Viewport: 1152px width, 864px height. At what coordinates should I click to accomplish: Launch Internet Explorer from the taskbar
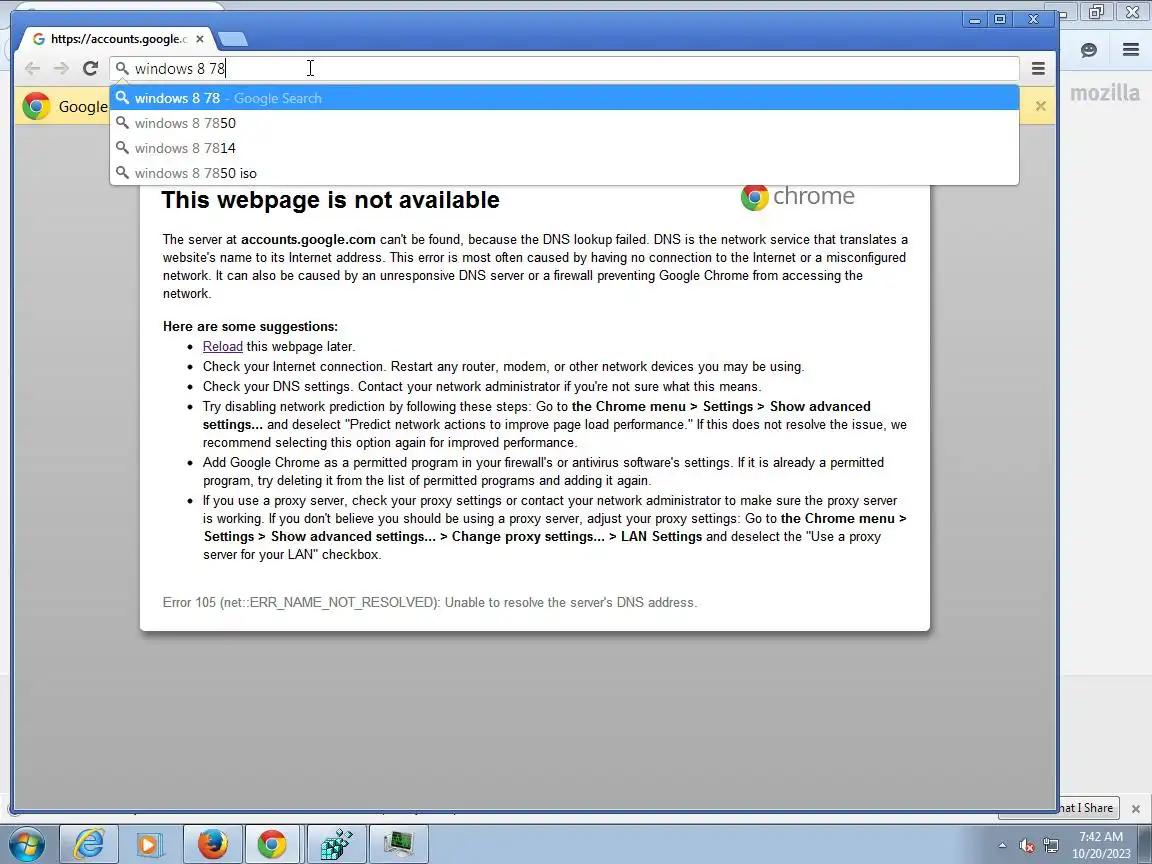pyautogui.click(x=88, y=844)
